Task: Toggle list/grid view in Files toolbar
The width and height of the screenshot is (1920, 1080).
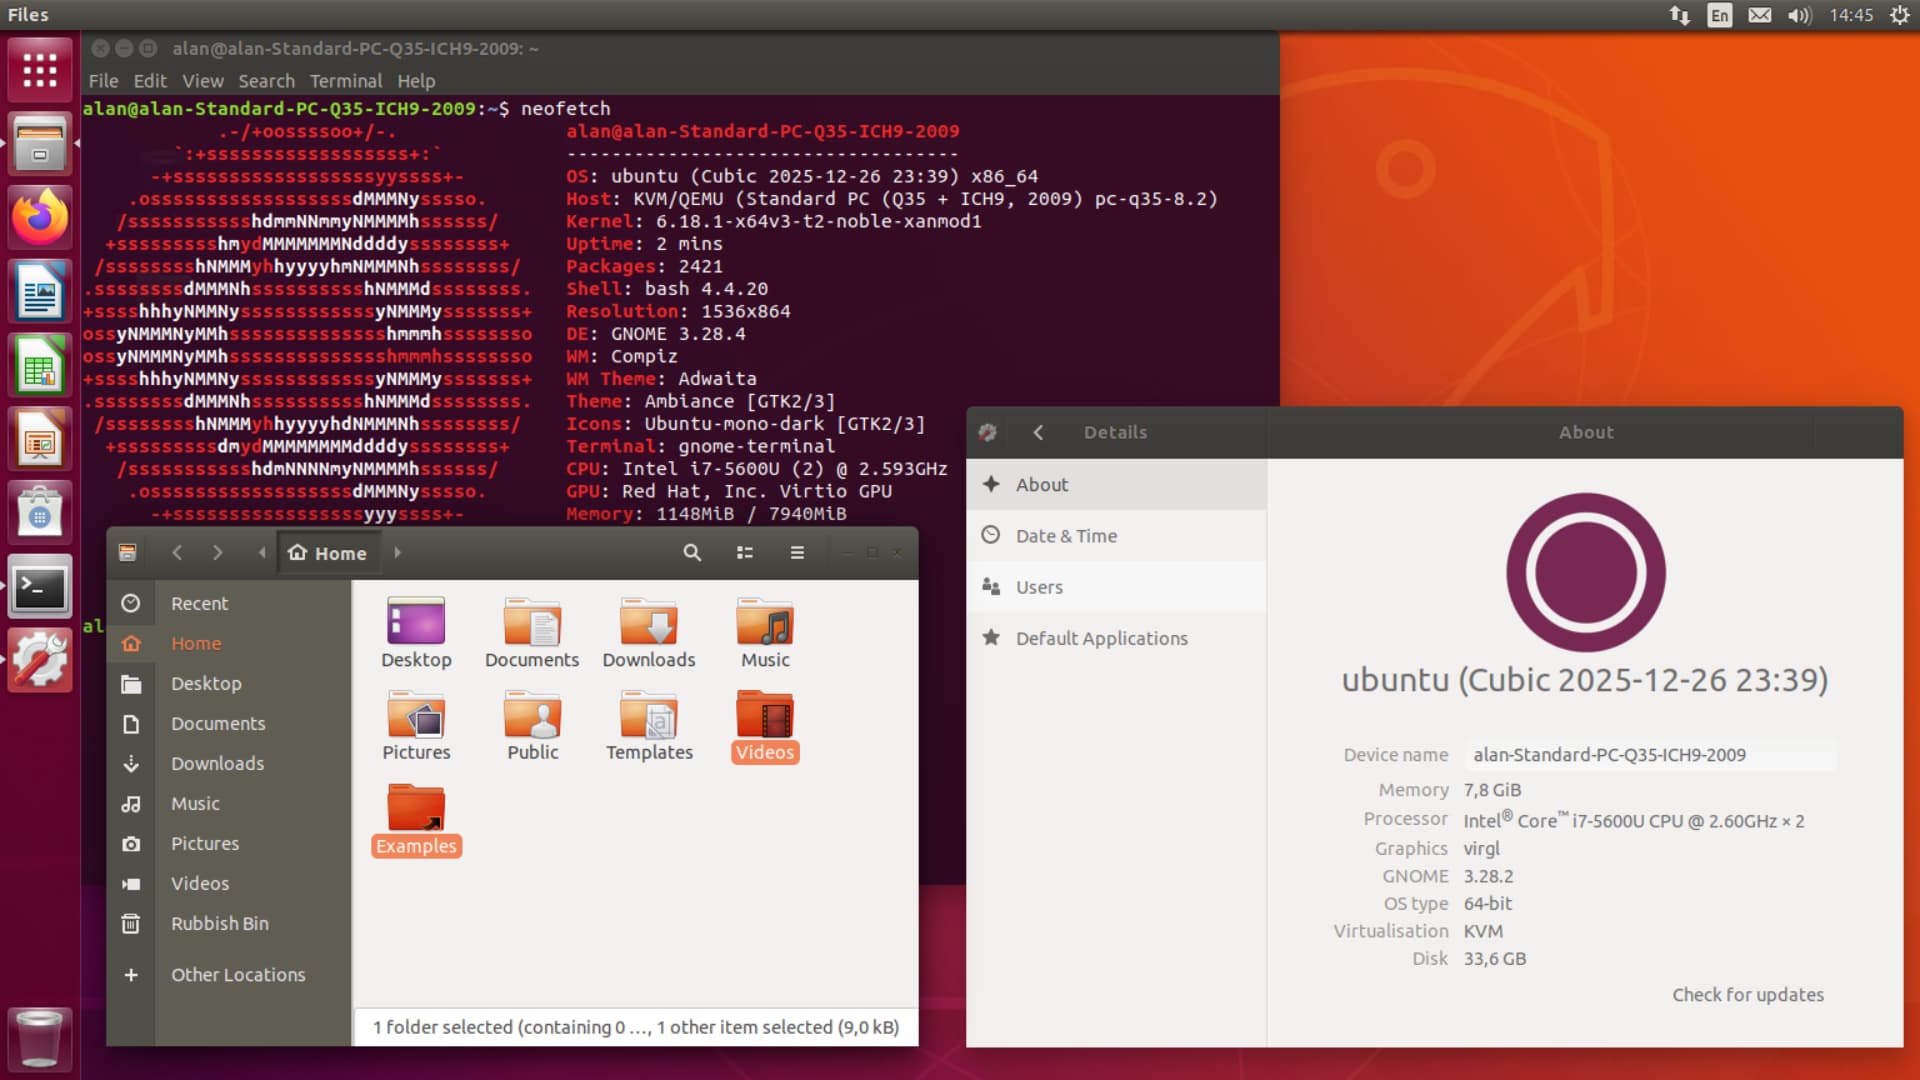Action: click(x=744, y=553)
